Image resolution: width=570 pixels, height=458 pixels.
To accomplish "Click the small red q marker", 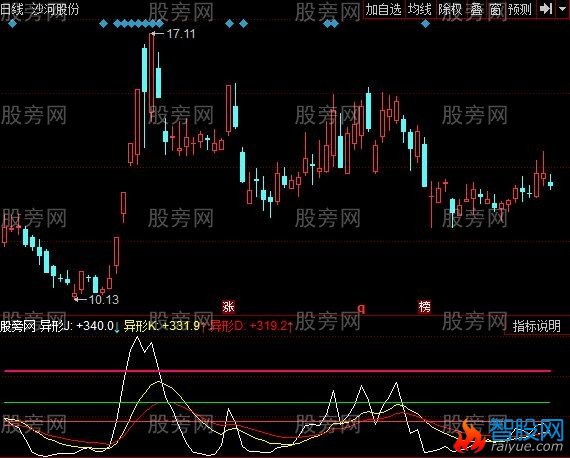I will click(x=361, y=309).
